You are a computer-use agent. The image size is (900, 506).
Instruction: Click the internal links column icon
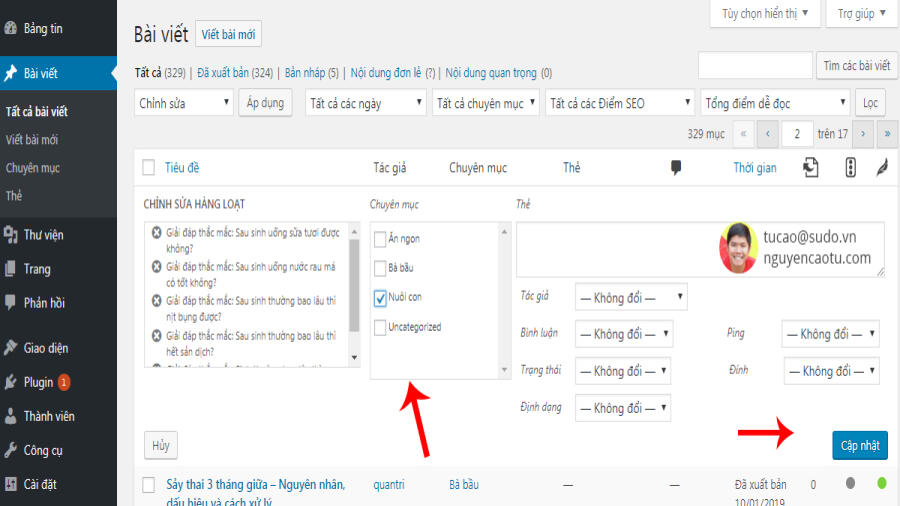(810, 168)
